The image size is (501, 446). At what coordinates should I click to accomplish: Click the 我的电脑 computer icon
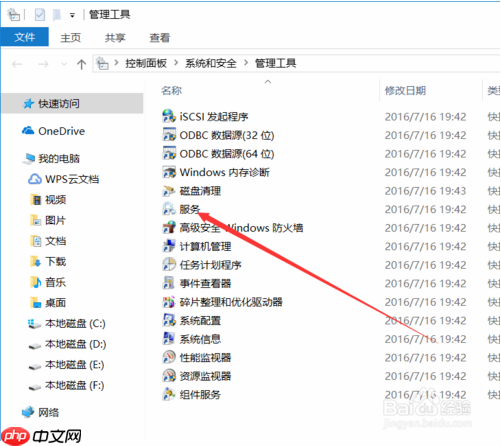tap(29, 158)
